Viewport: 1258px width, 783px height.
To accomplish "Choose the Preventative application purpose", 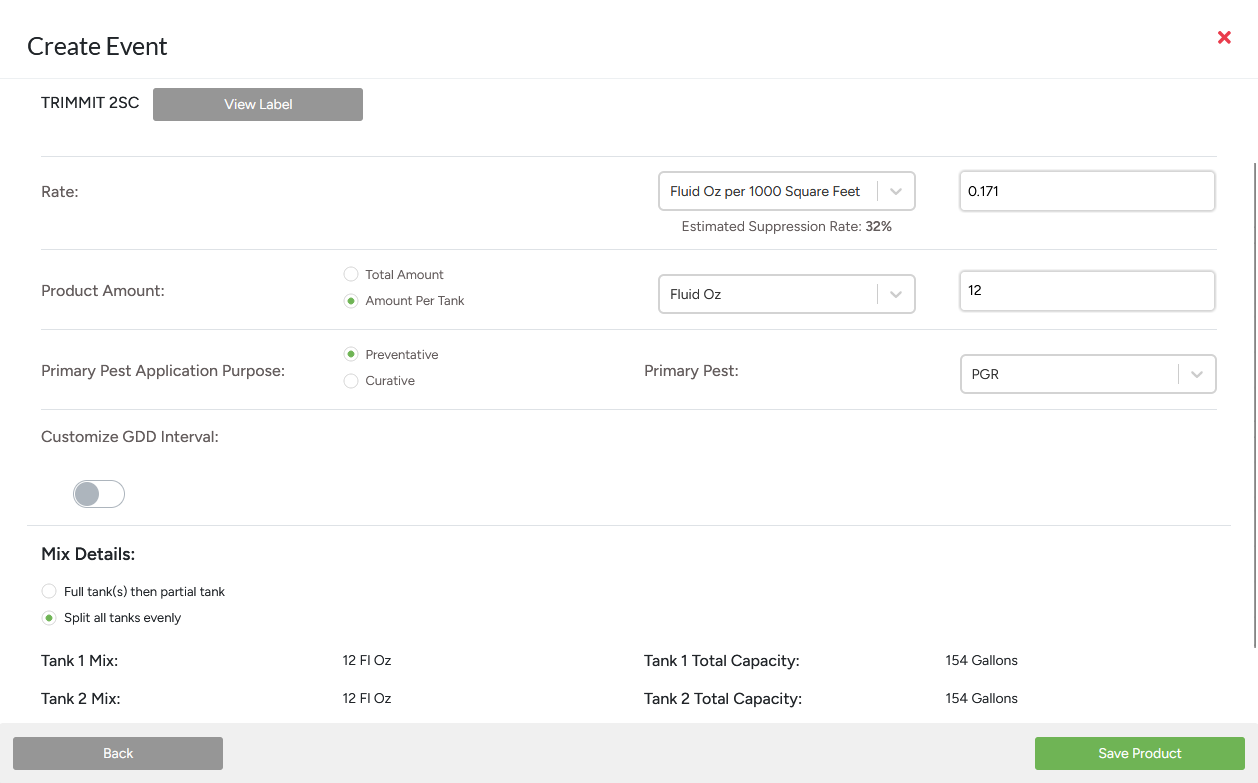I will [351, 355].
